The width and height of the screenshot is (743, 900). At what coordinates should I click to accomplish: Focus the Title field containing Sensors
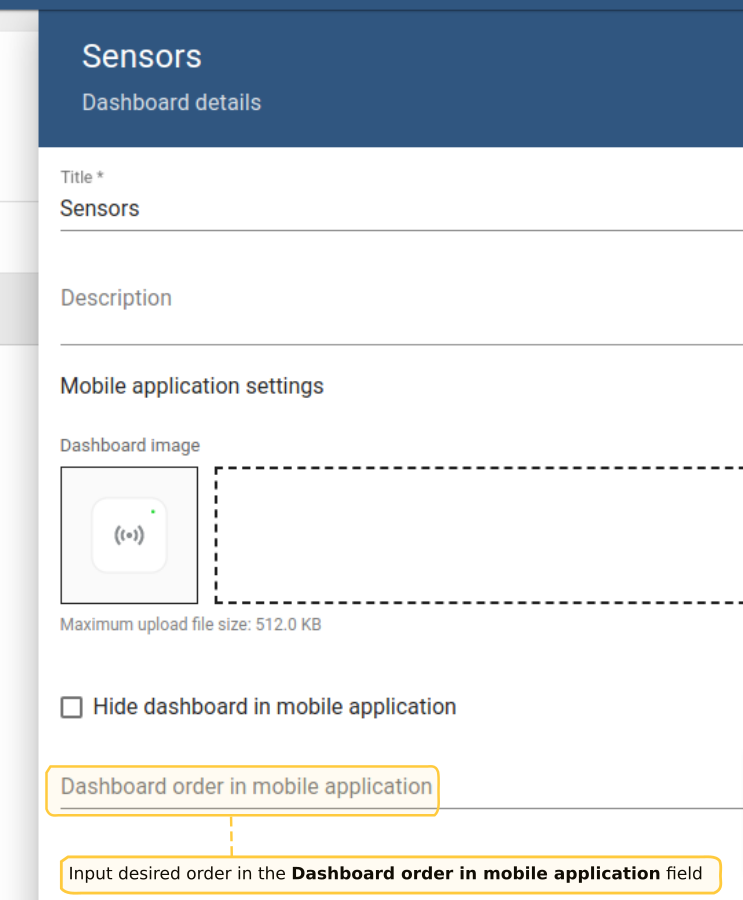400,209
